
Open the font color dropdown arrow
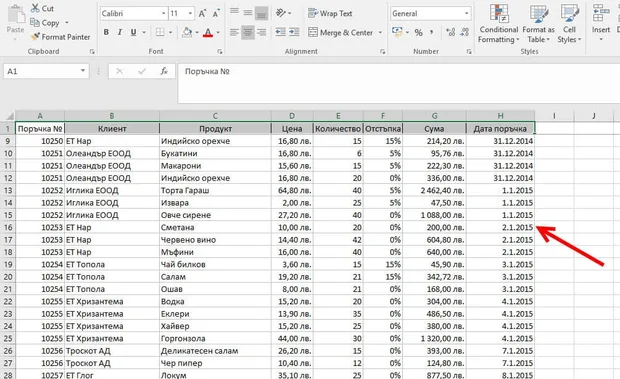tap(218, 32)
